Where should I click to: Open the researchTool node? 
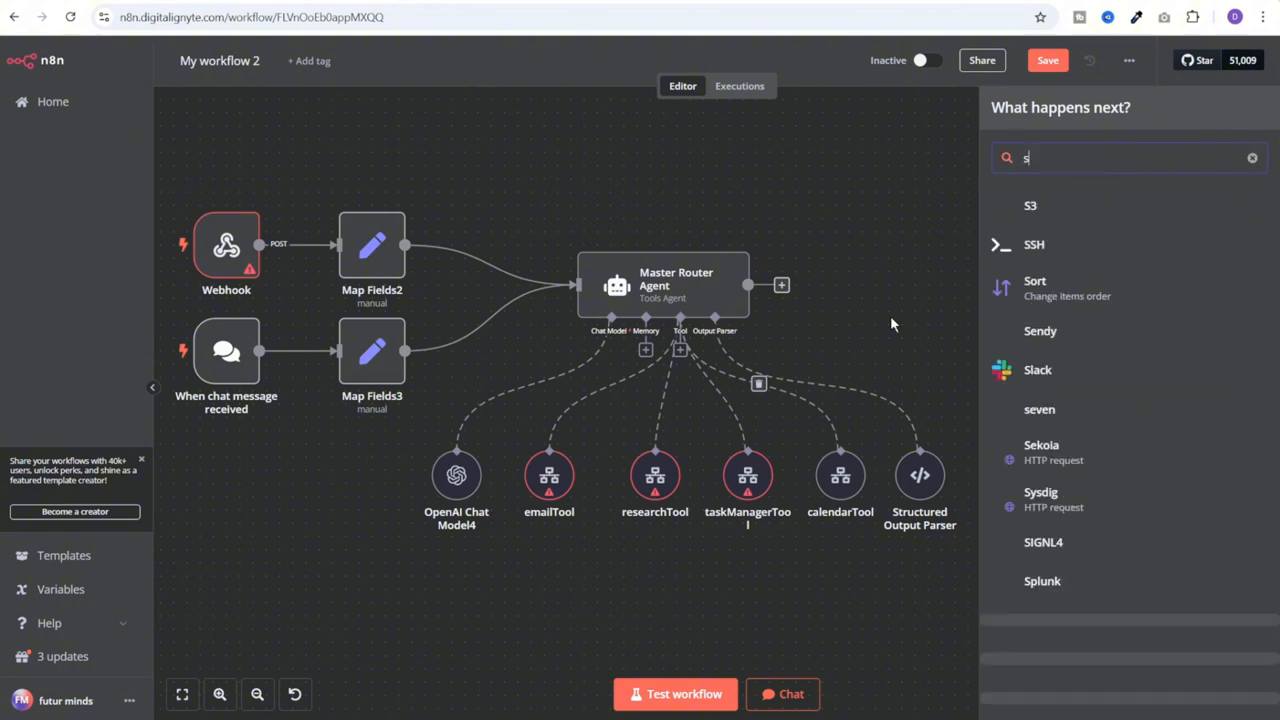coord(655,475)
